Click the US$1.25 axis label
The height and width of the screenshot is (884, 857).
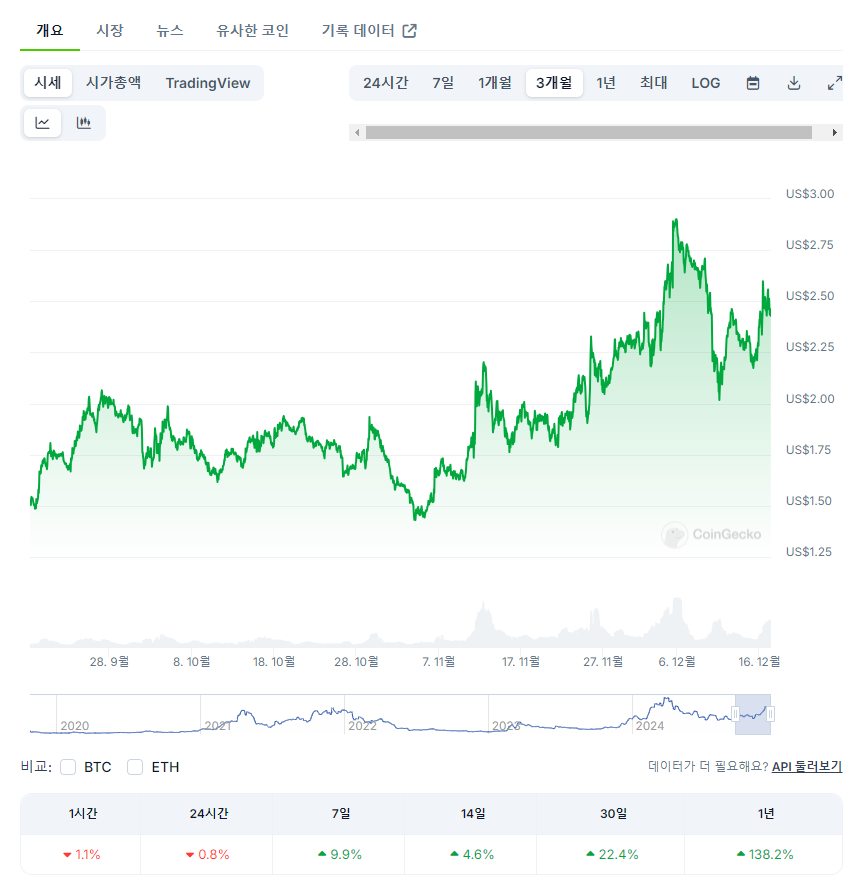click(x=809, y=552)
